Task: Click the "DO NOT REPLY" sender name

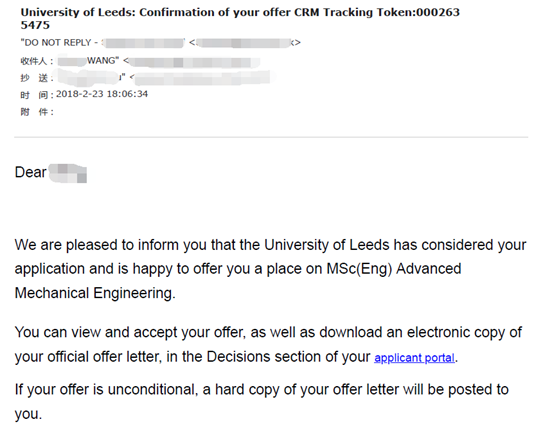Action: tap(59, 43)
